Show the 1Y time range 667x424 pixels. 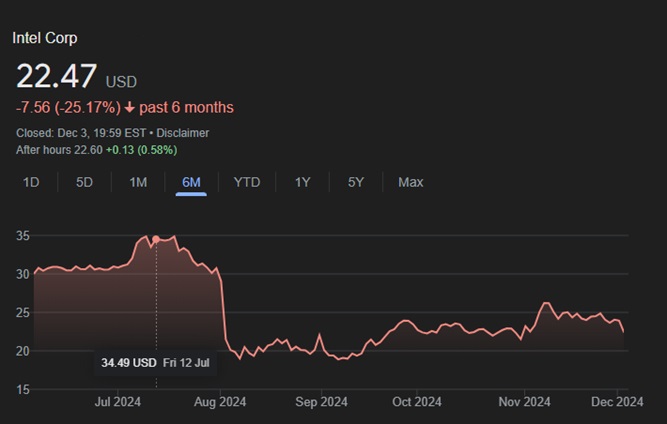(302, 182)
